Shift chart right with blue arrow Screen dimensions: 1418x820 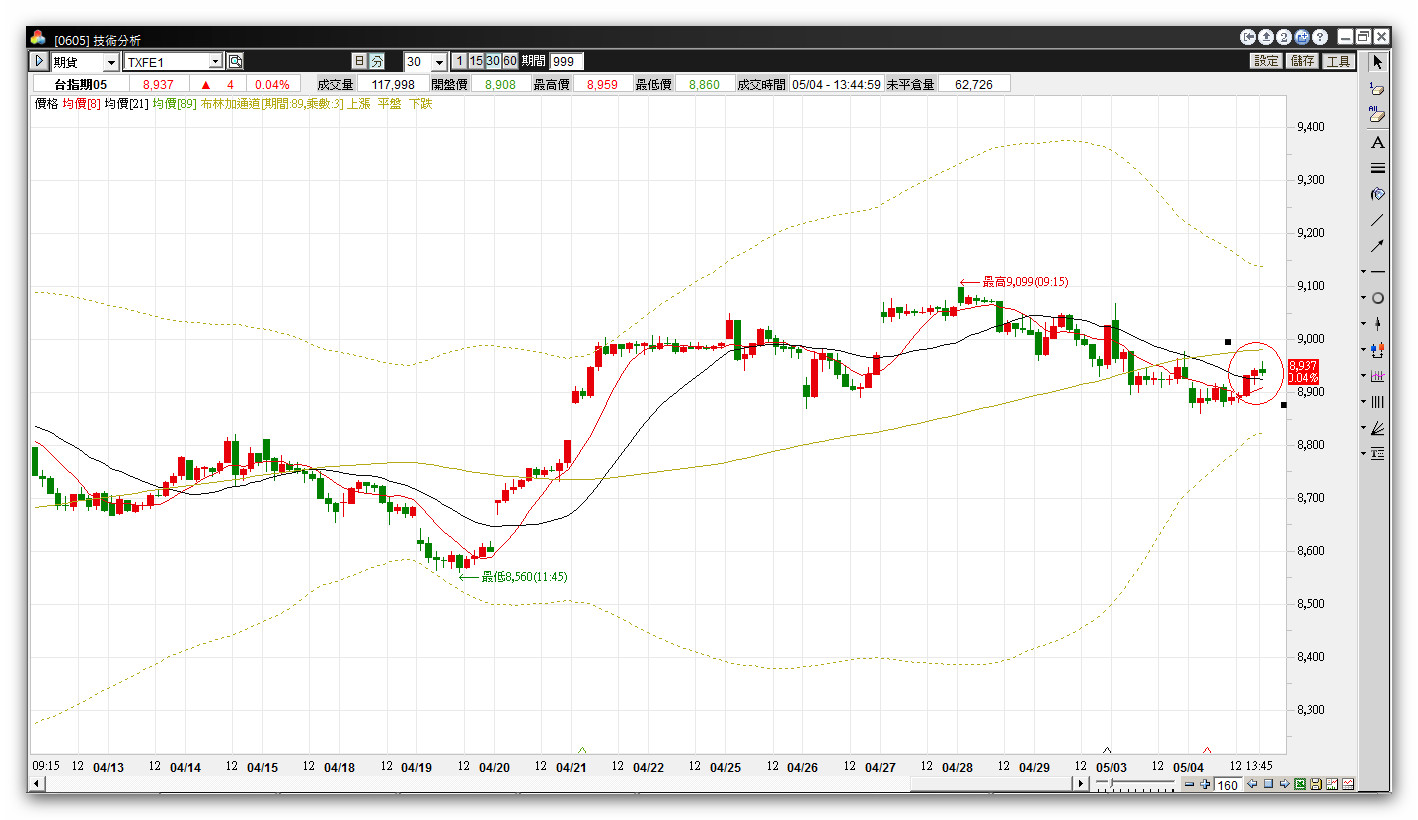[x=1284, y=785]
